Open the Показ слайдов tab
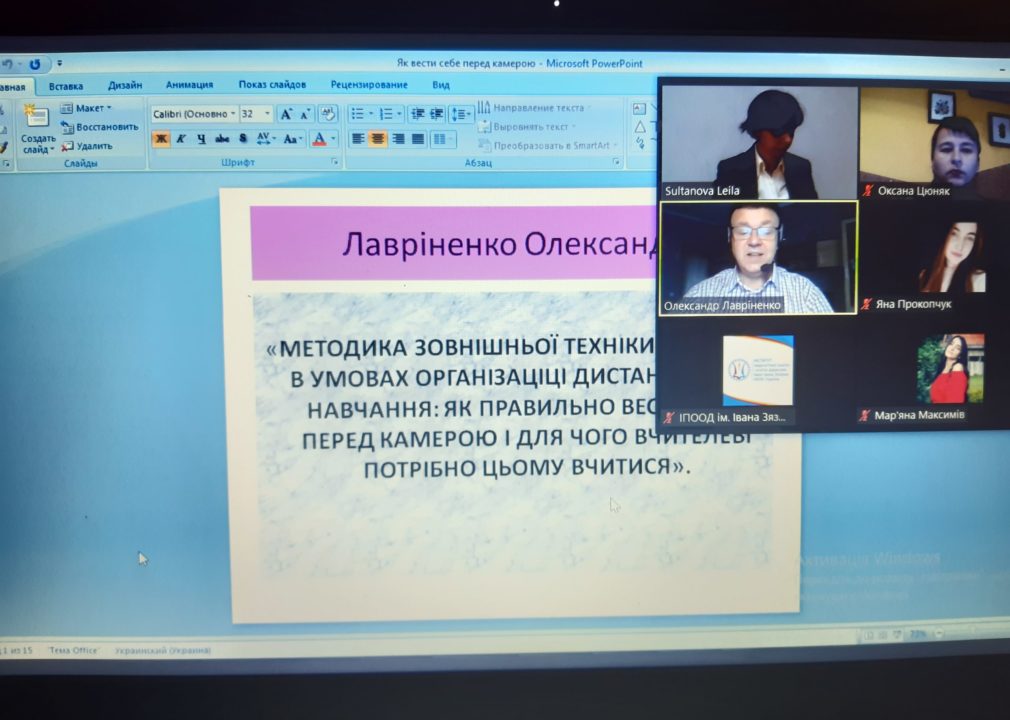The width and height of the screenshot is (1010, 720). click(272, 84)
